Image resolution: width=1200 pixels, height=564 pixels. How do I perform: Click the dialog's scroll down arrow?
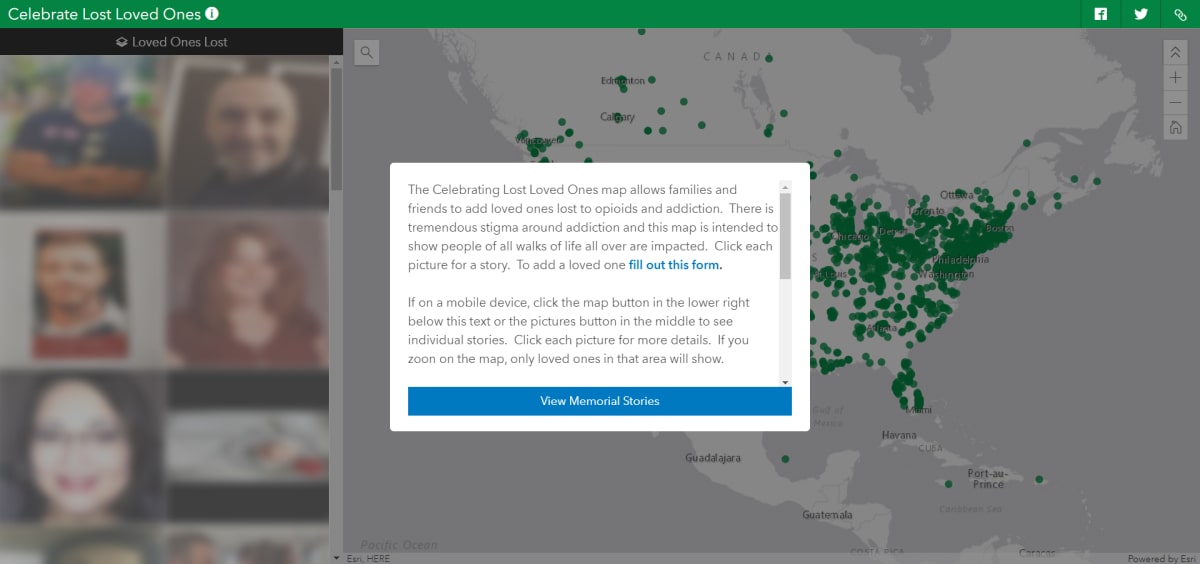point(785,382)
